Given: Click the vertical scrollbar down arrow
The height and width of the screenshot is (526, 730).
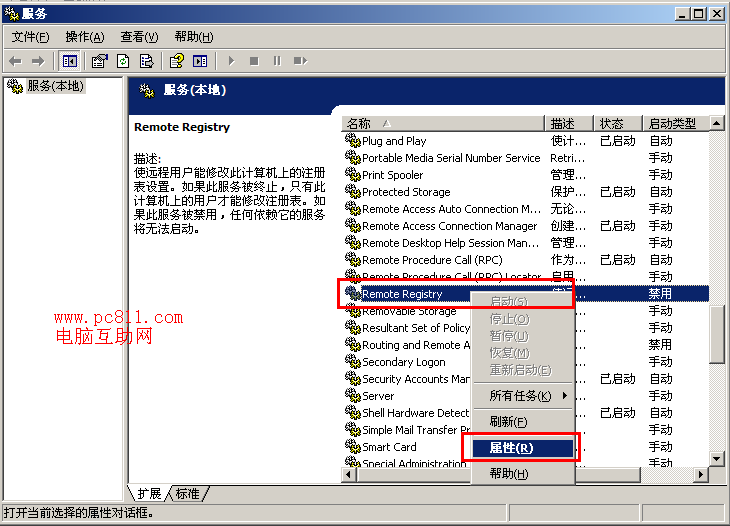Looking at the screenshot, I should coord(716,458).
